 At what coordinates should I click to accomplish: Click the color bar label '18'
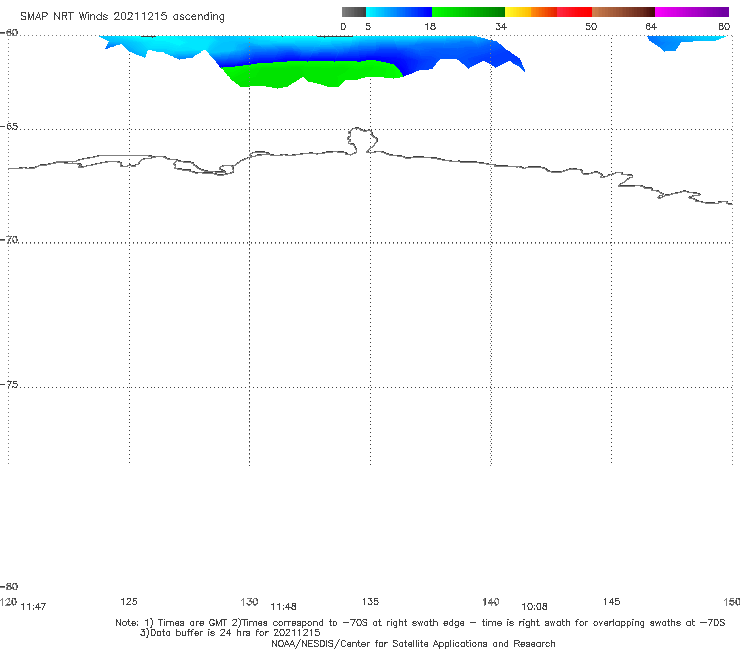[430, 27]
